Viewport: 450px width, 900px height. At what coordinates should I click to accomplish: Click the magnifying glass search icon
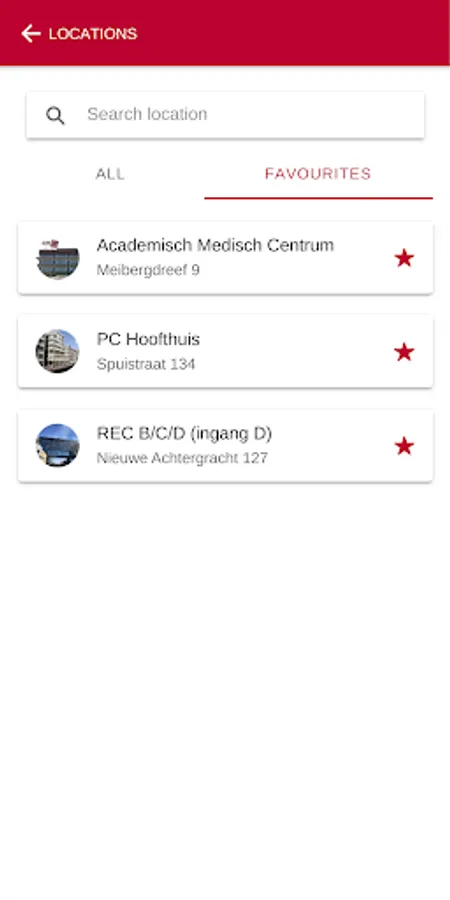click(55, 115)
